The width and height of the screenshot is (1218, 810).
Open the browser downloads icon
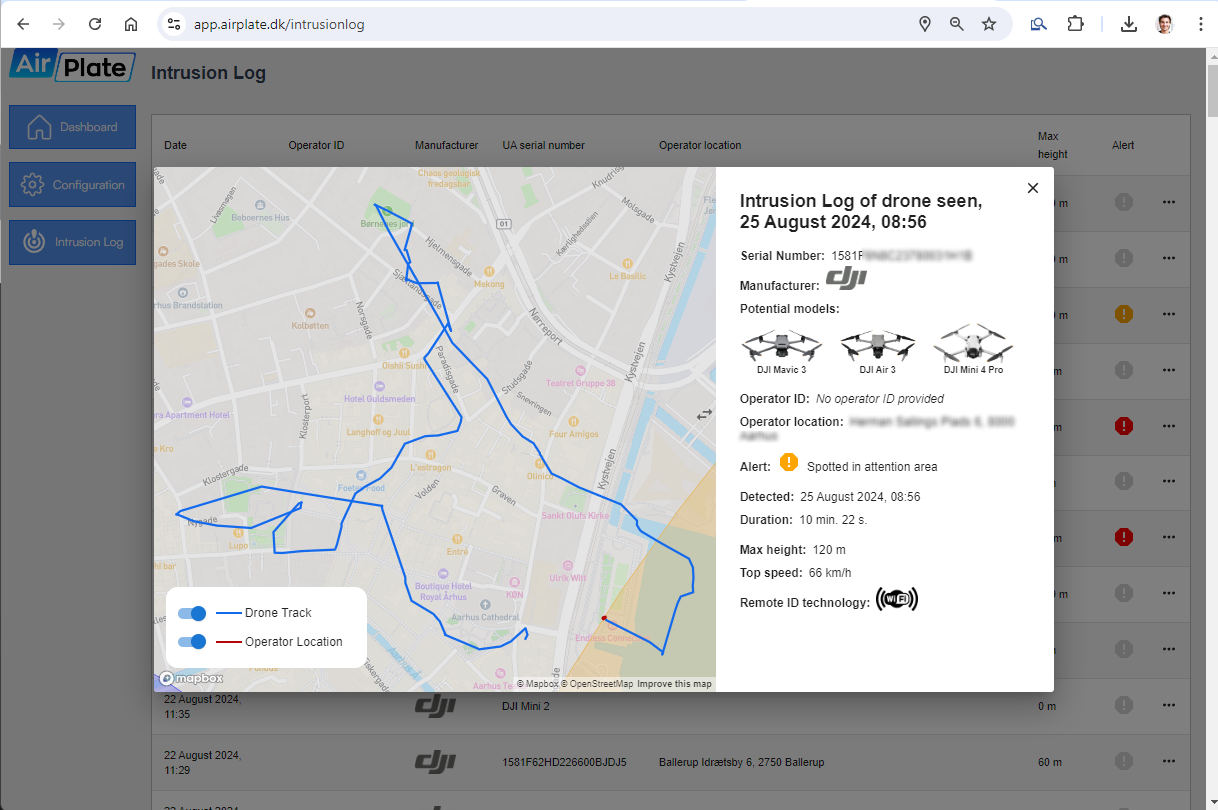pyautogui.click(x=1129, y=24)
